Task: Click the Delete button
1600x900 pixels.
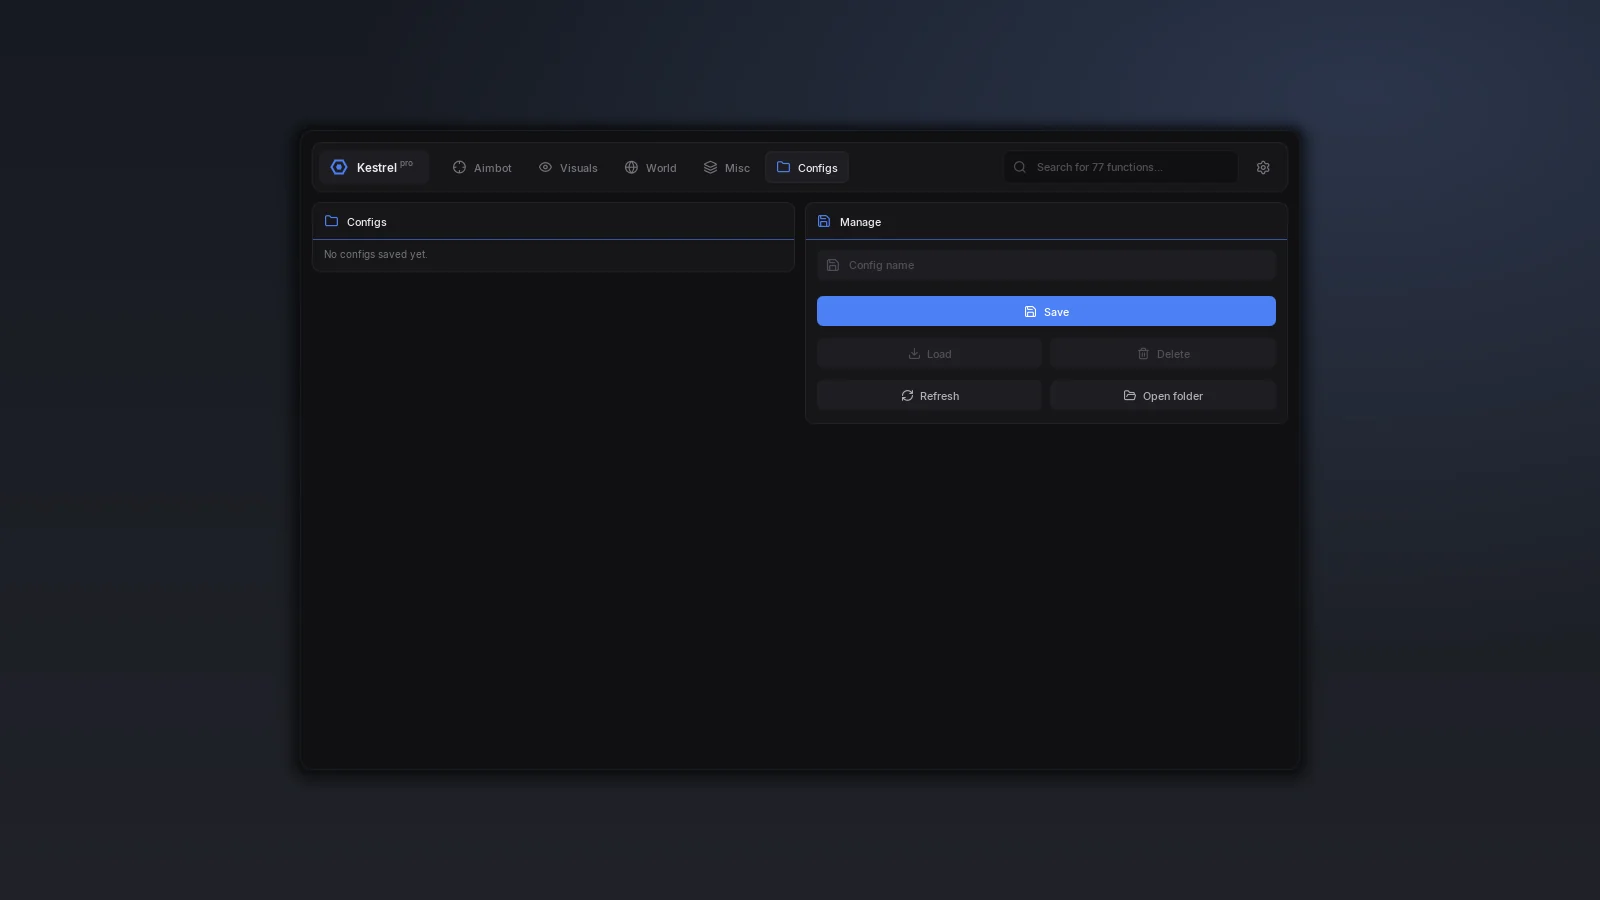Action: click(1163, 353)
